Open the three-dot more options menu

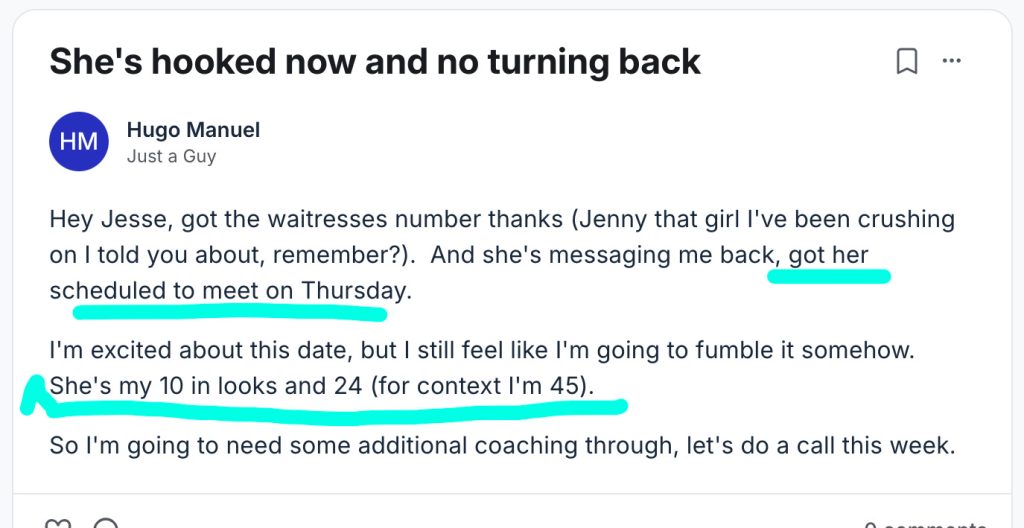(x=951, y=62)
